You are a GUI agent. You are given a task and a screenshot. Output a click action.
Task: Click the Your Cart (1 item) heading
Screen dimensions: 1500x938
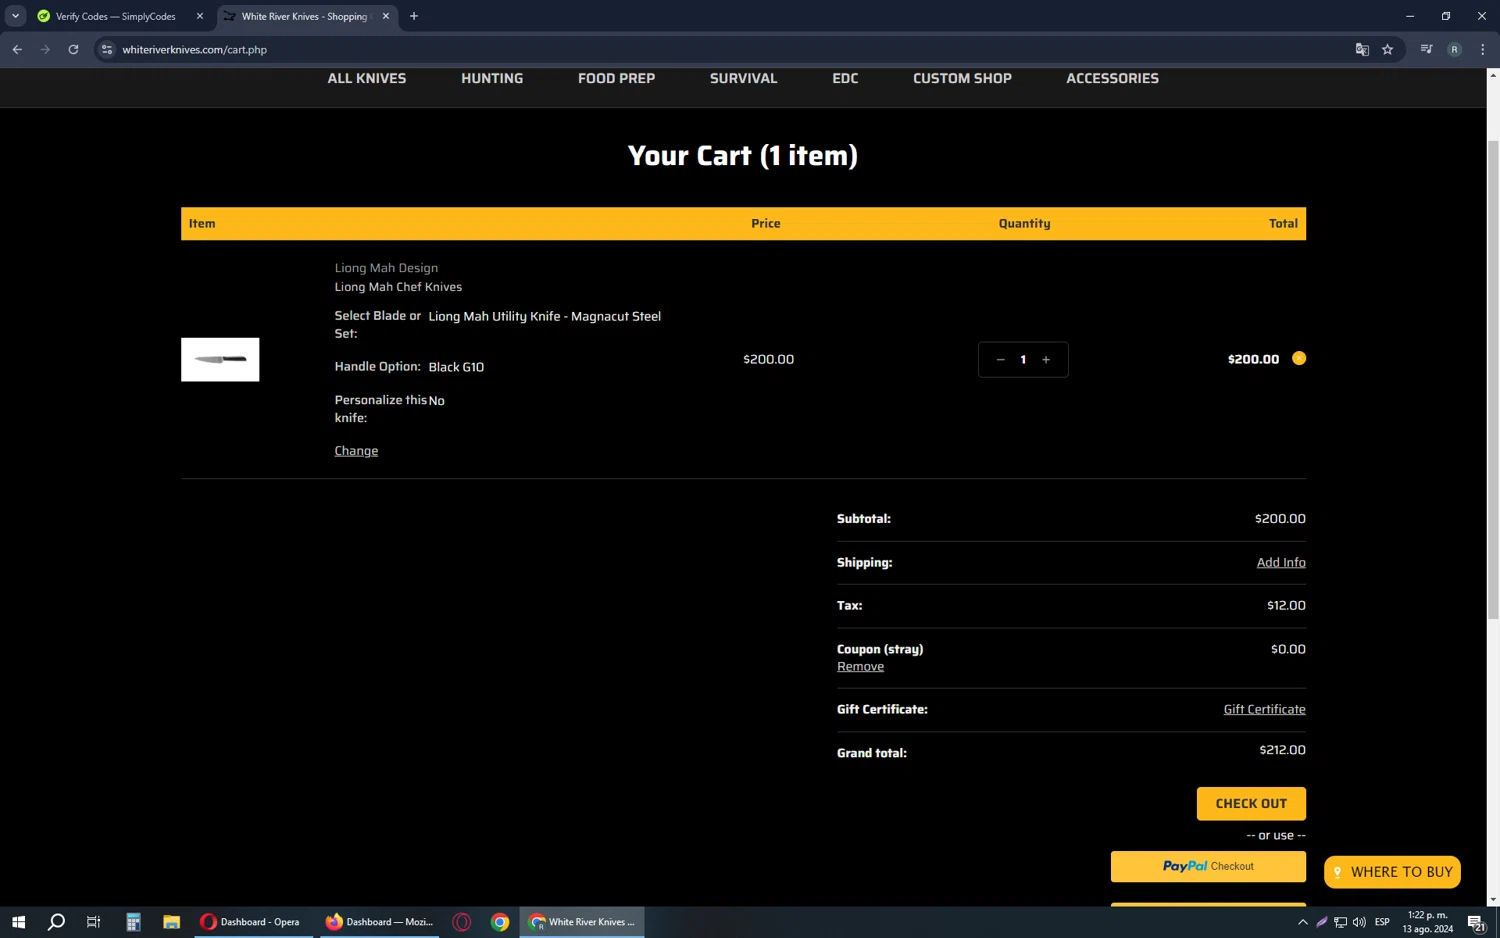coord(743,156)
